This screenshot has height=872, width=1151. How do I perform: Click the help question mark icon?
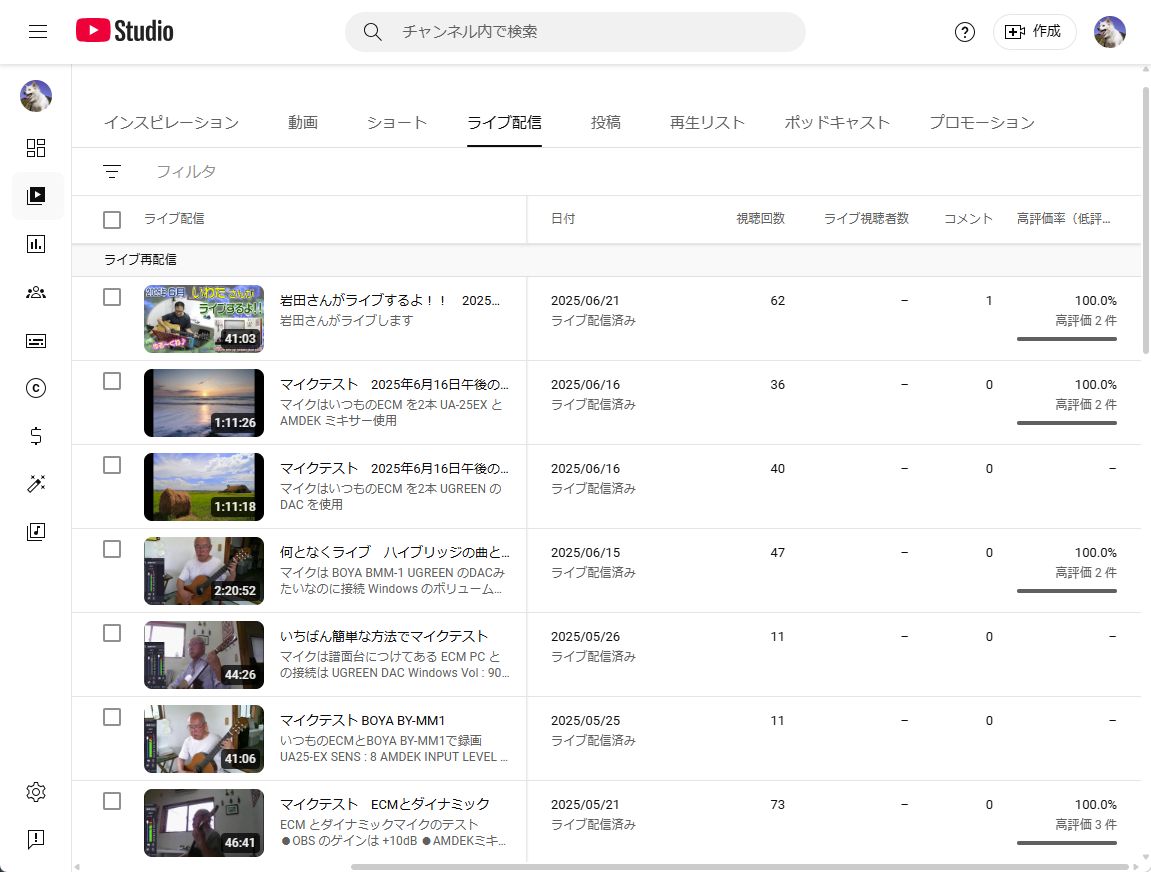point(964,32)
